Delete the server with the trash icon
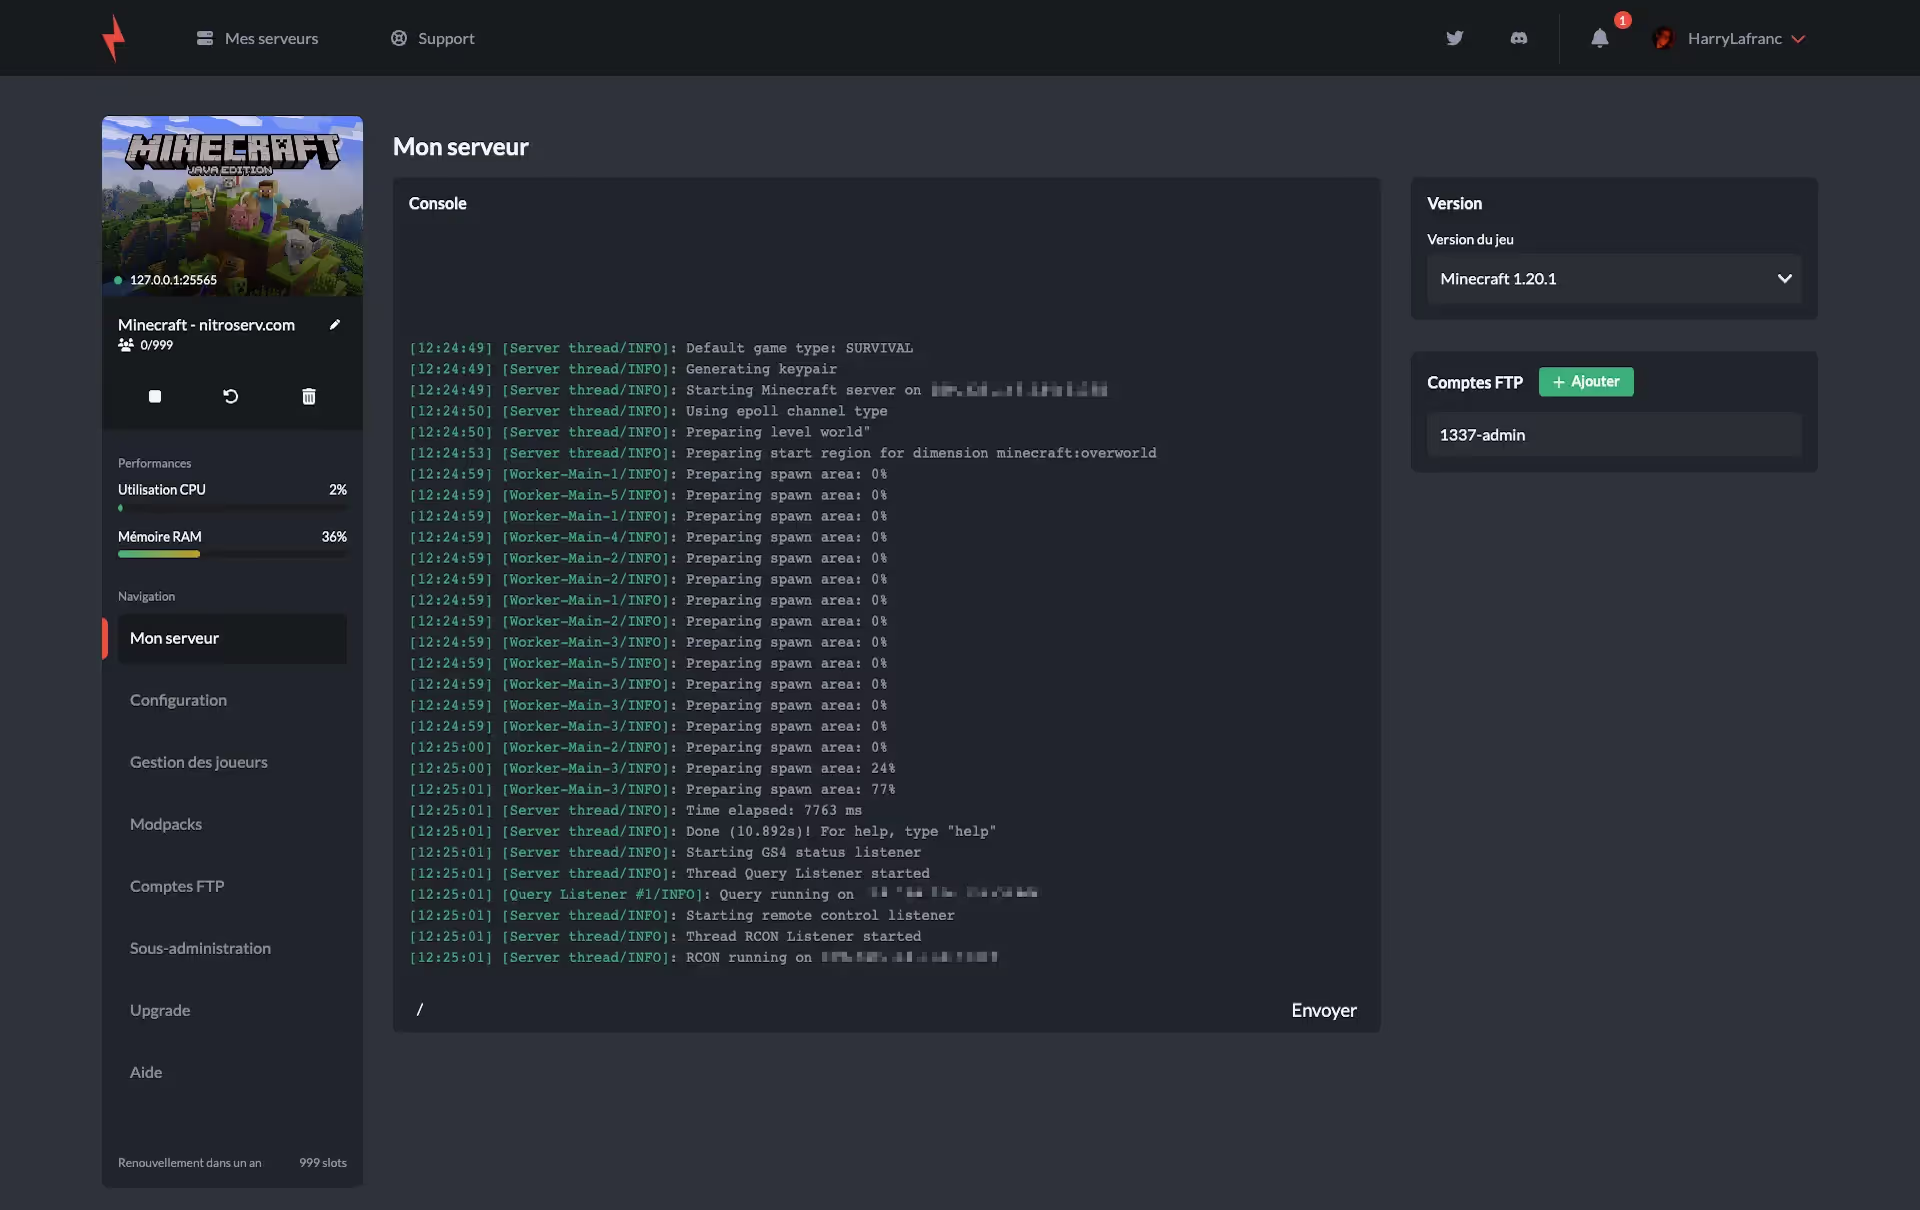The width and height of the screenshot is (1920, 1210). point(309,396)
